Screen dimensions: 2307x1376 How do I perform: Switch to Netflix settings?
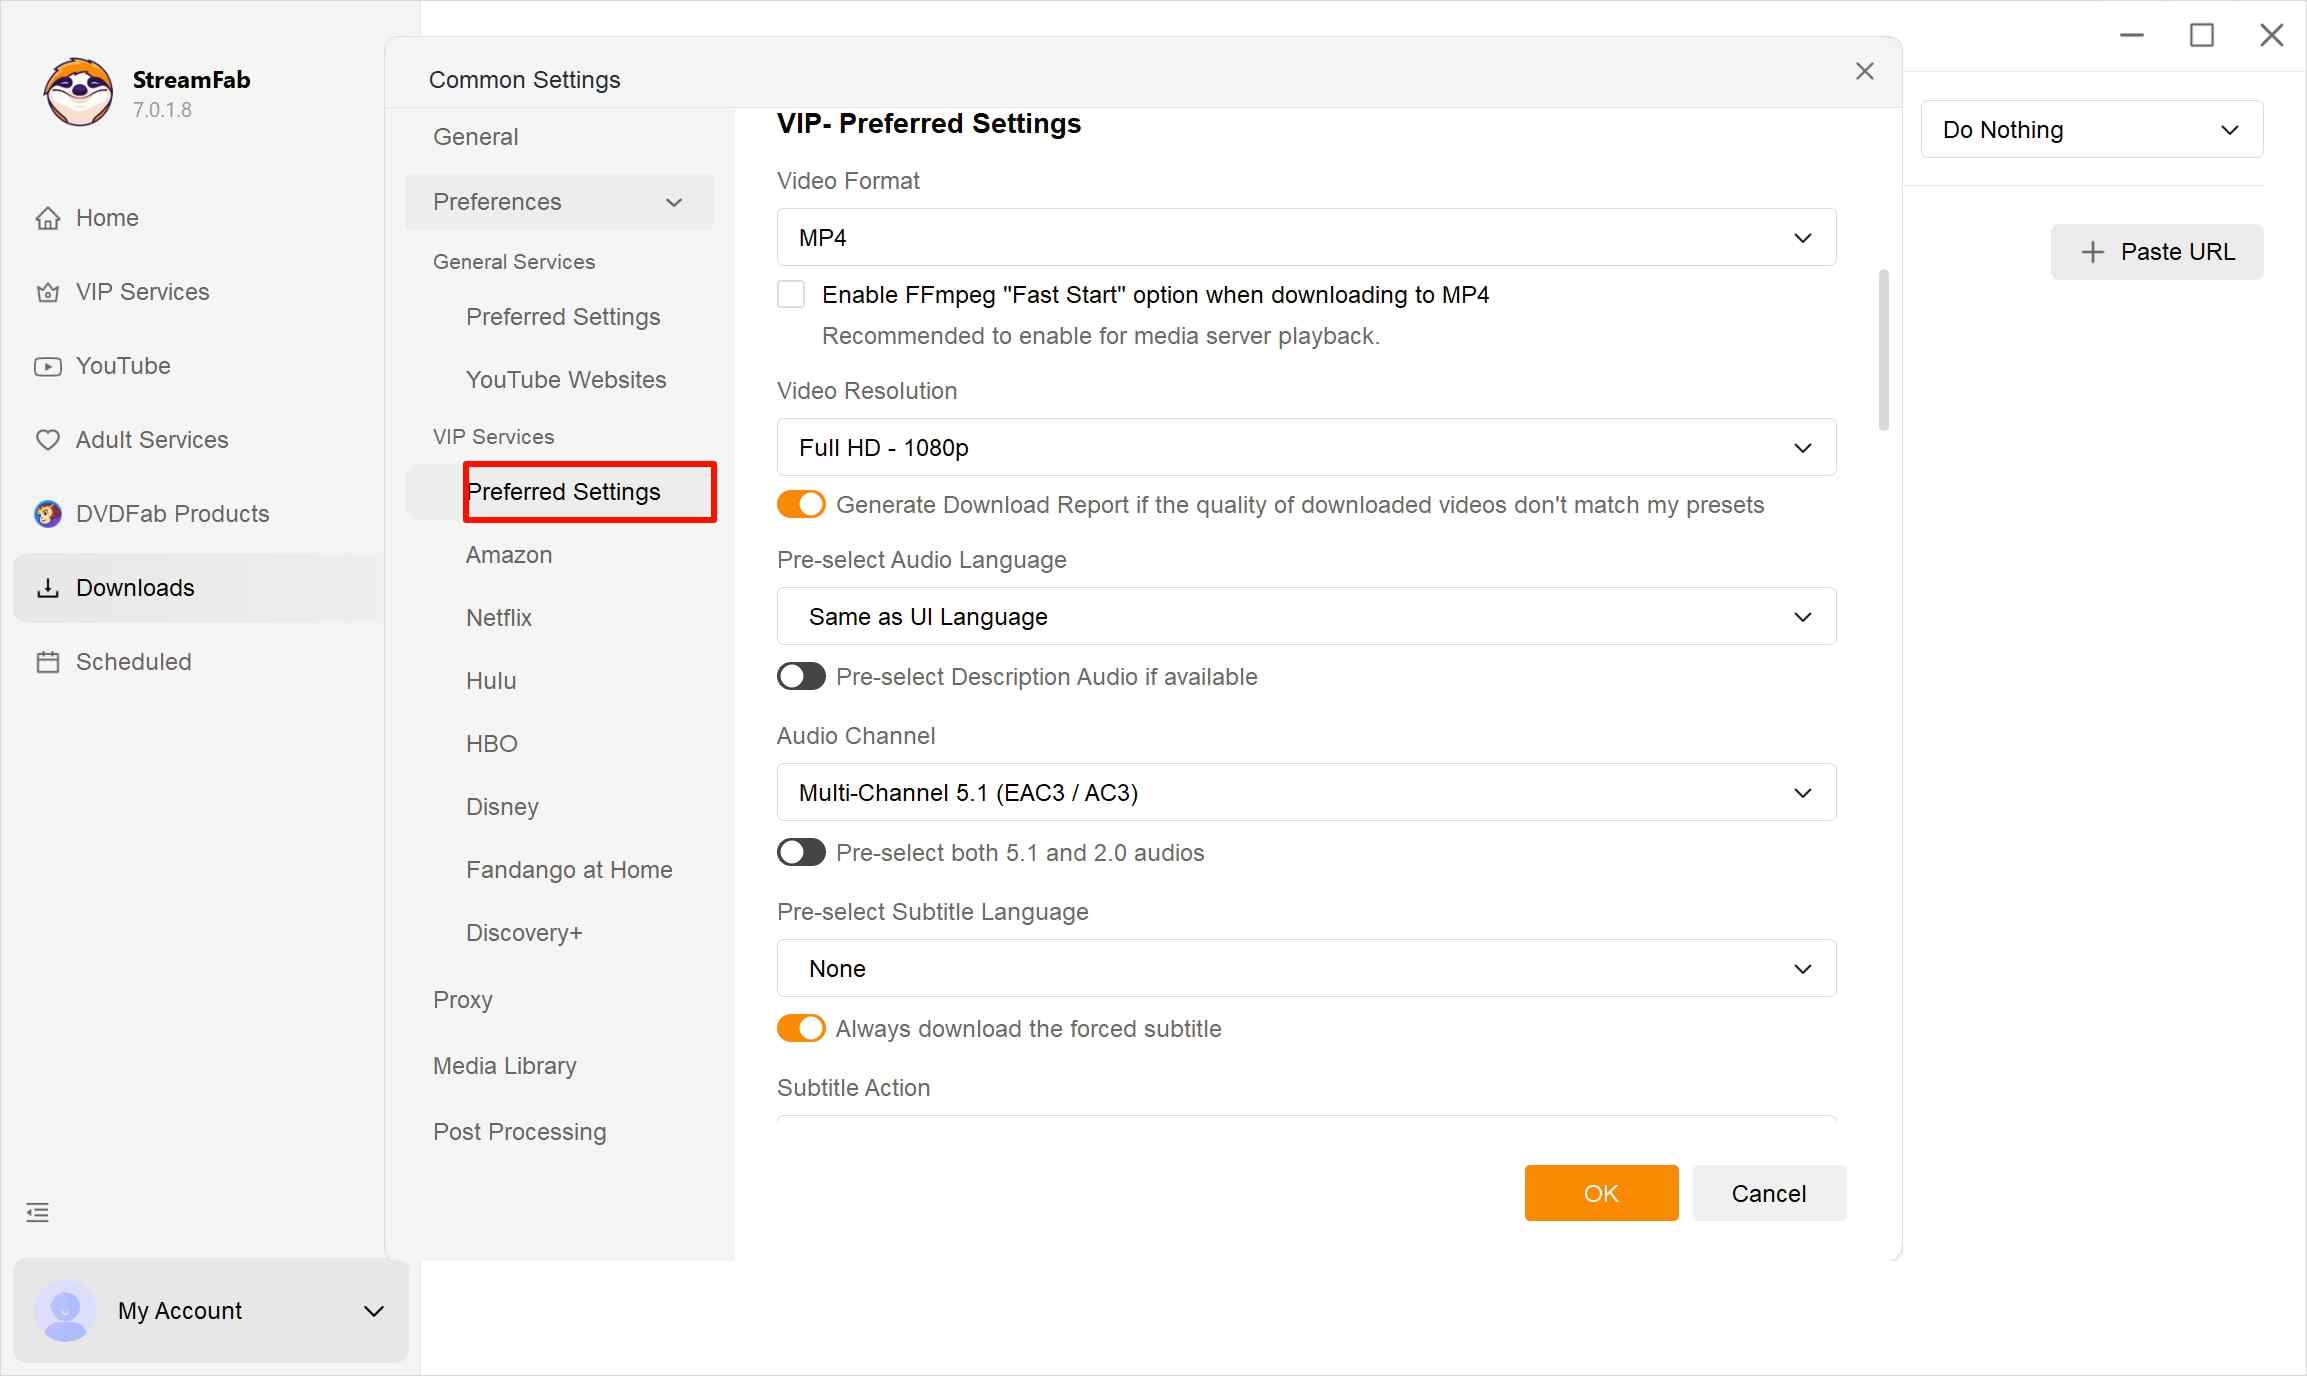click(x=498, y=617)
